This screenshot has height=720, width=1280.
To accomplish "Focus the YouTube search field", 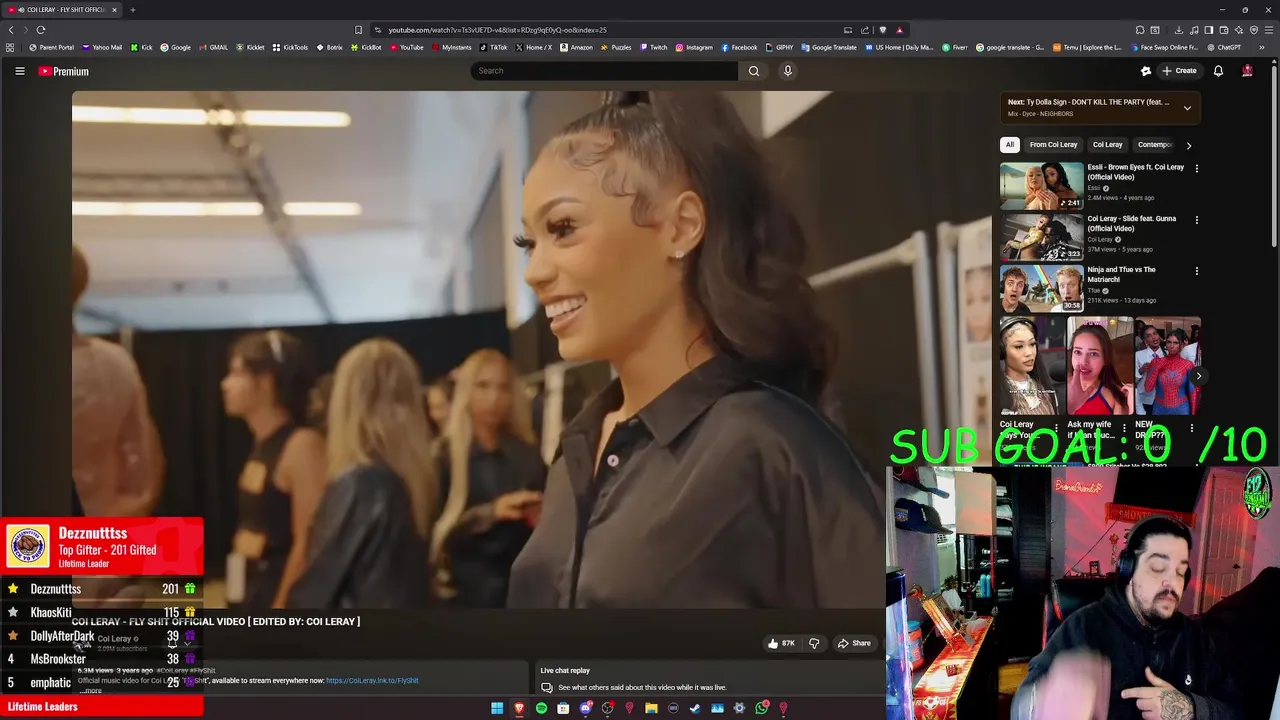I will pyautogui.click(x=604, y=71).
